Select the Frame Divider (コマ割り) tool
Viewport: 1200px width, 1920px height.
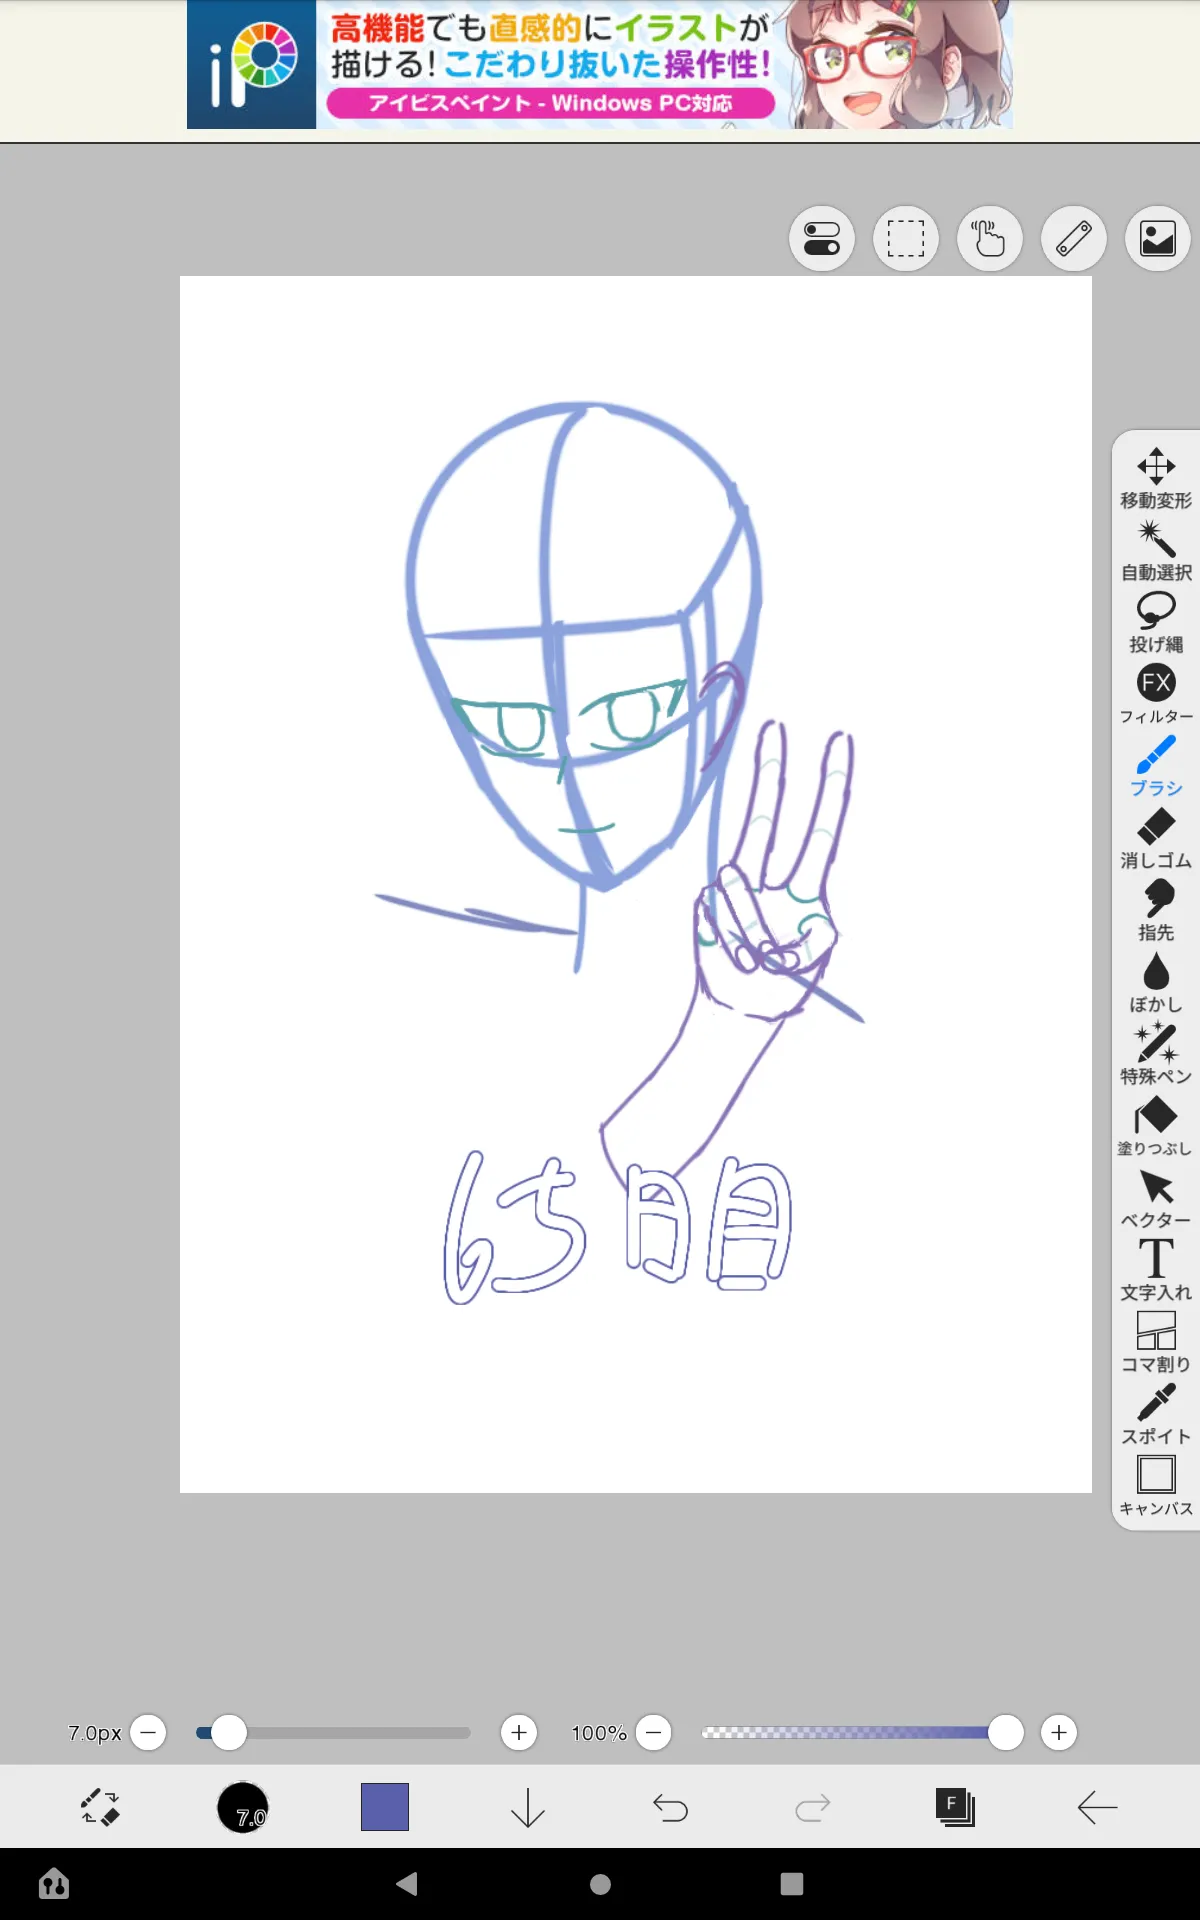coord(1156,1342)
